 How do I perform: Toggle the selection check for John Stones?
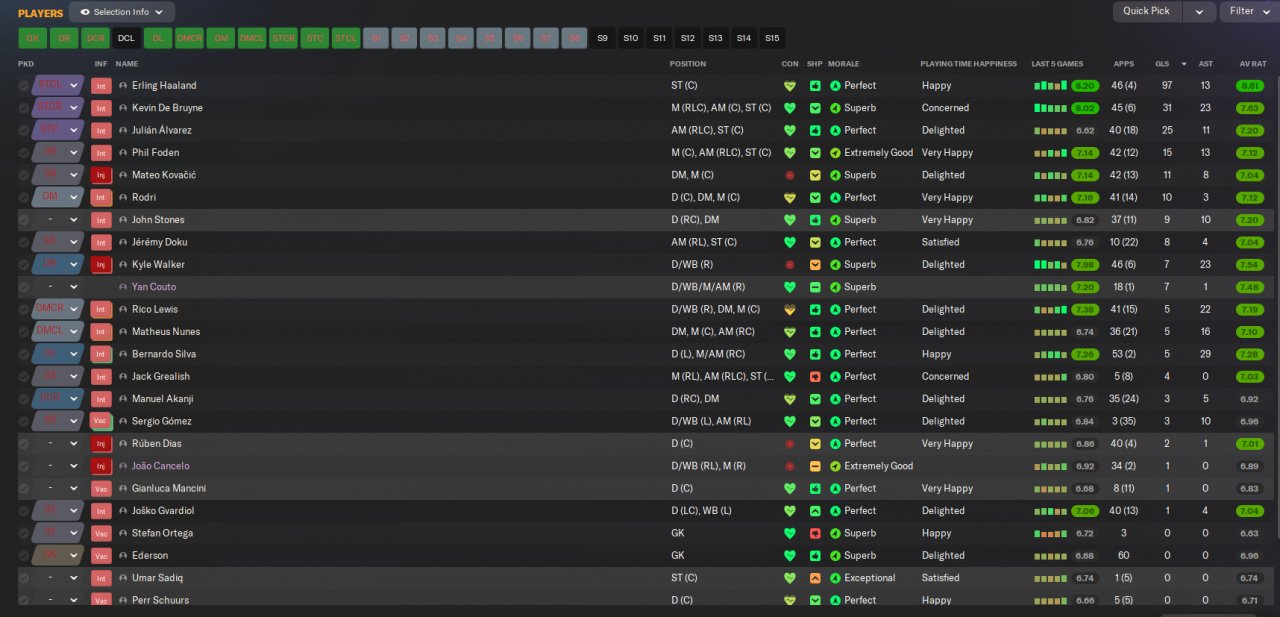point(24,220)
